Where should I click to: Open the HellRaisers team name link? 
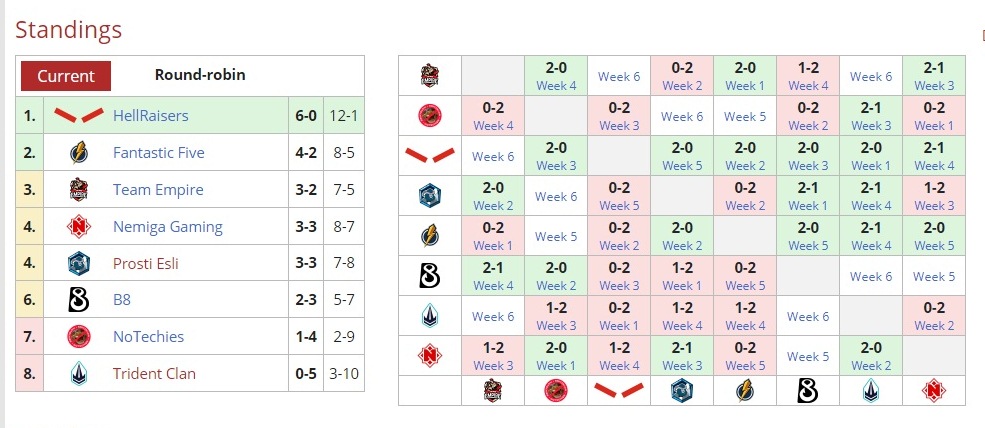(x=150, y=116)
